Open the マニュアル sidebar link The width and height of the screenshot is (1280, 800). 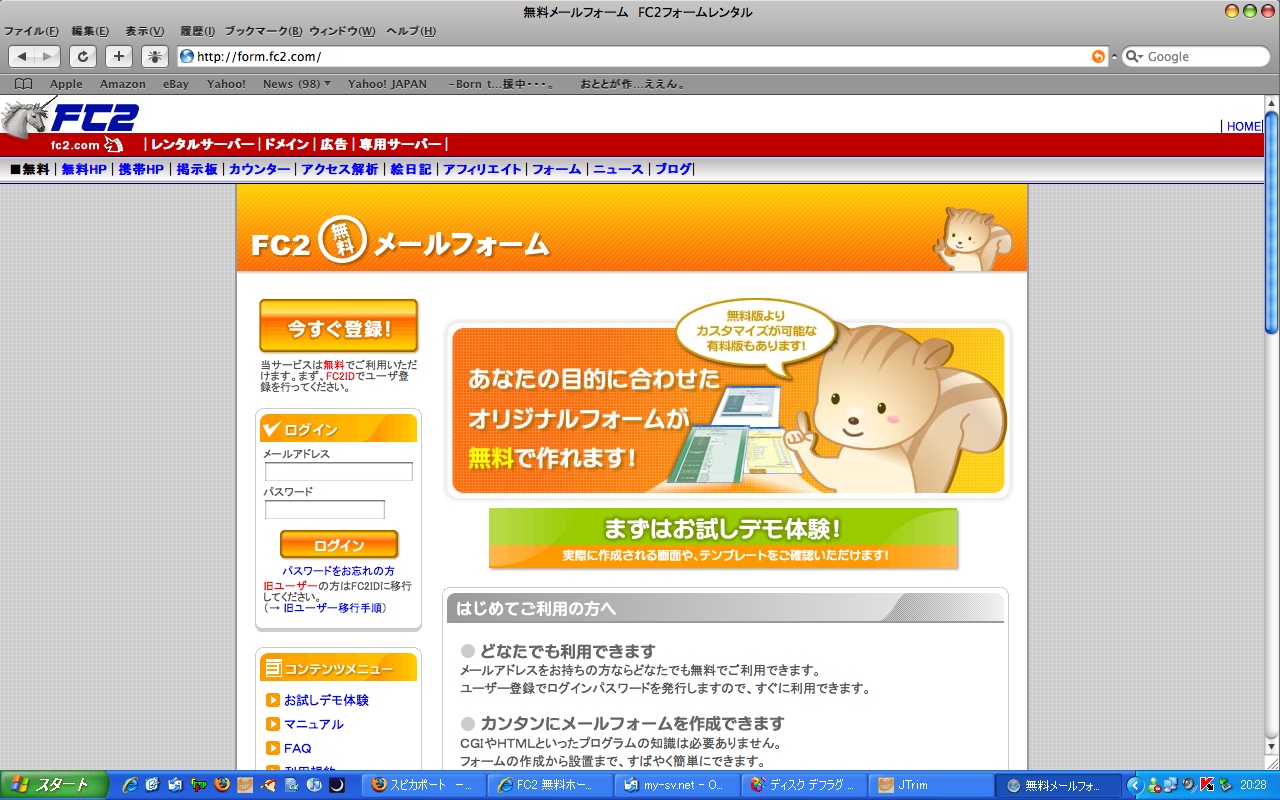pos(313,724)
